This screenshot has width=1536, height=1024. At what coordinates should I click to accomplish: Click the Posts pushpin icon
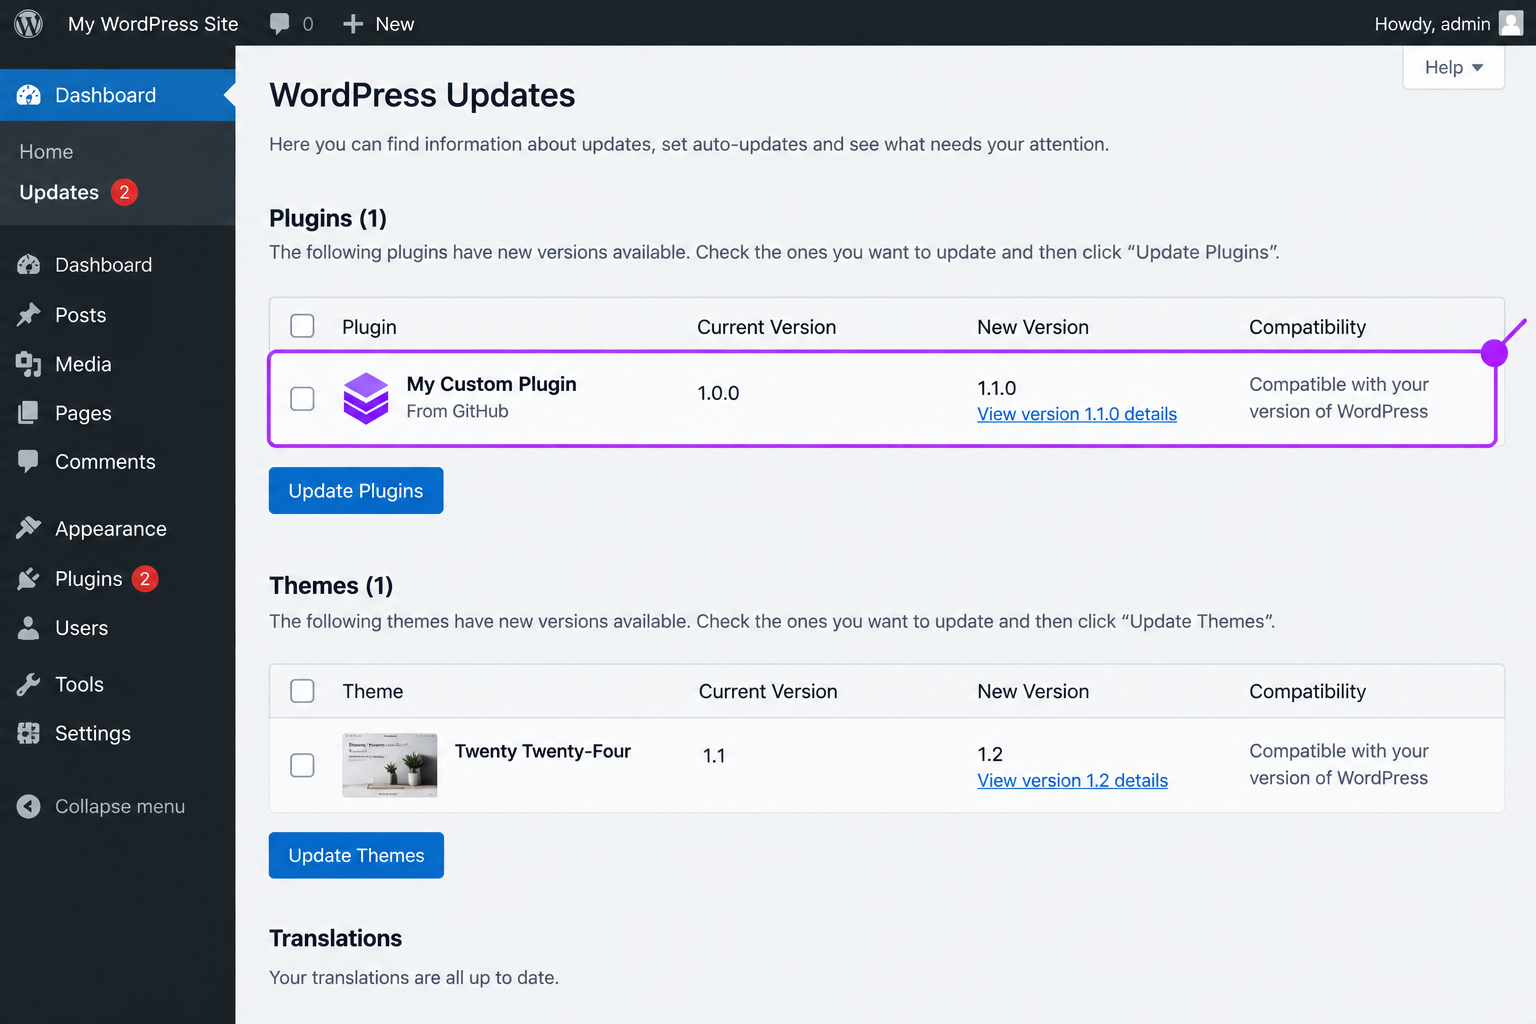(29, 315)
